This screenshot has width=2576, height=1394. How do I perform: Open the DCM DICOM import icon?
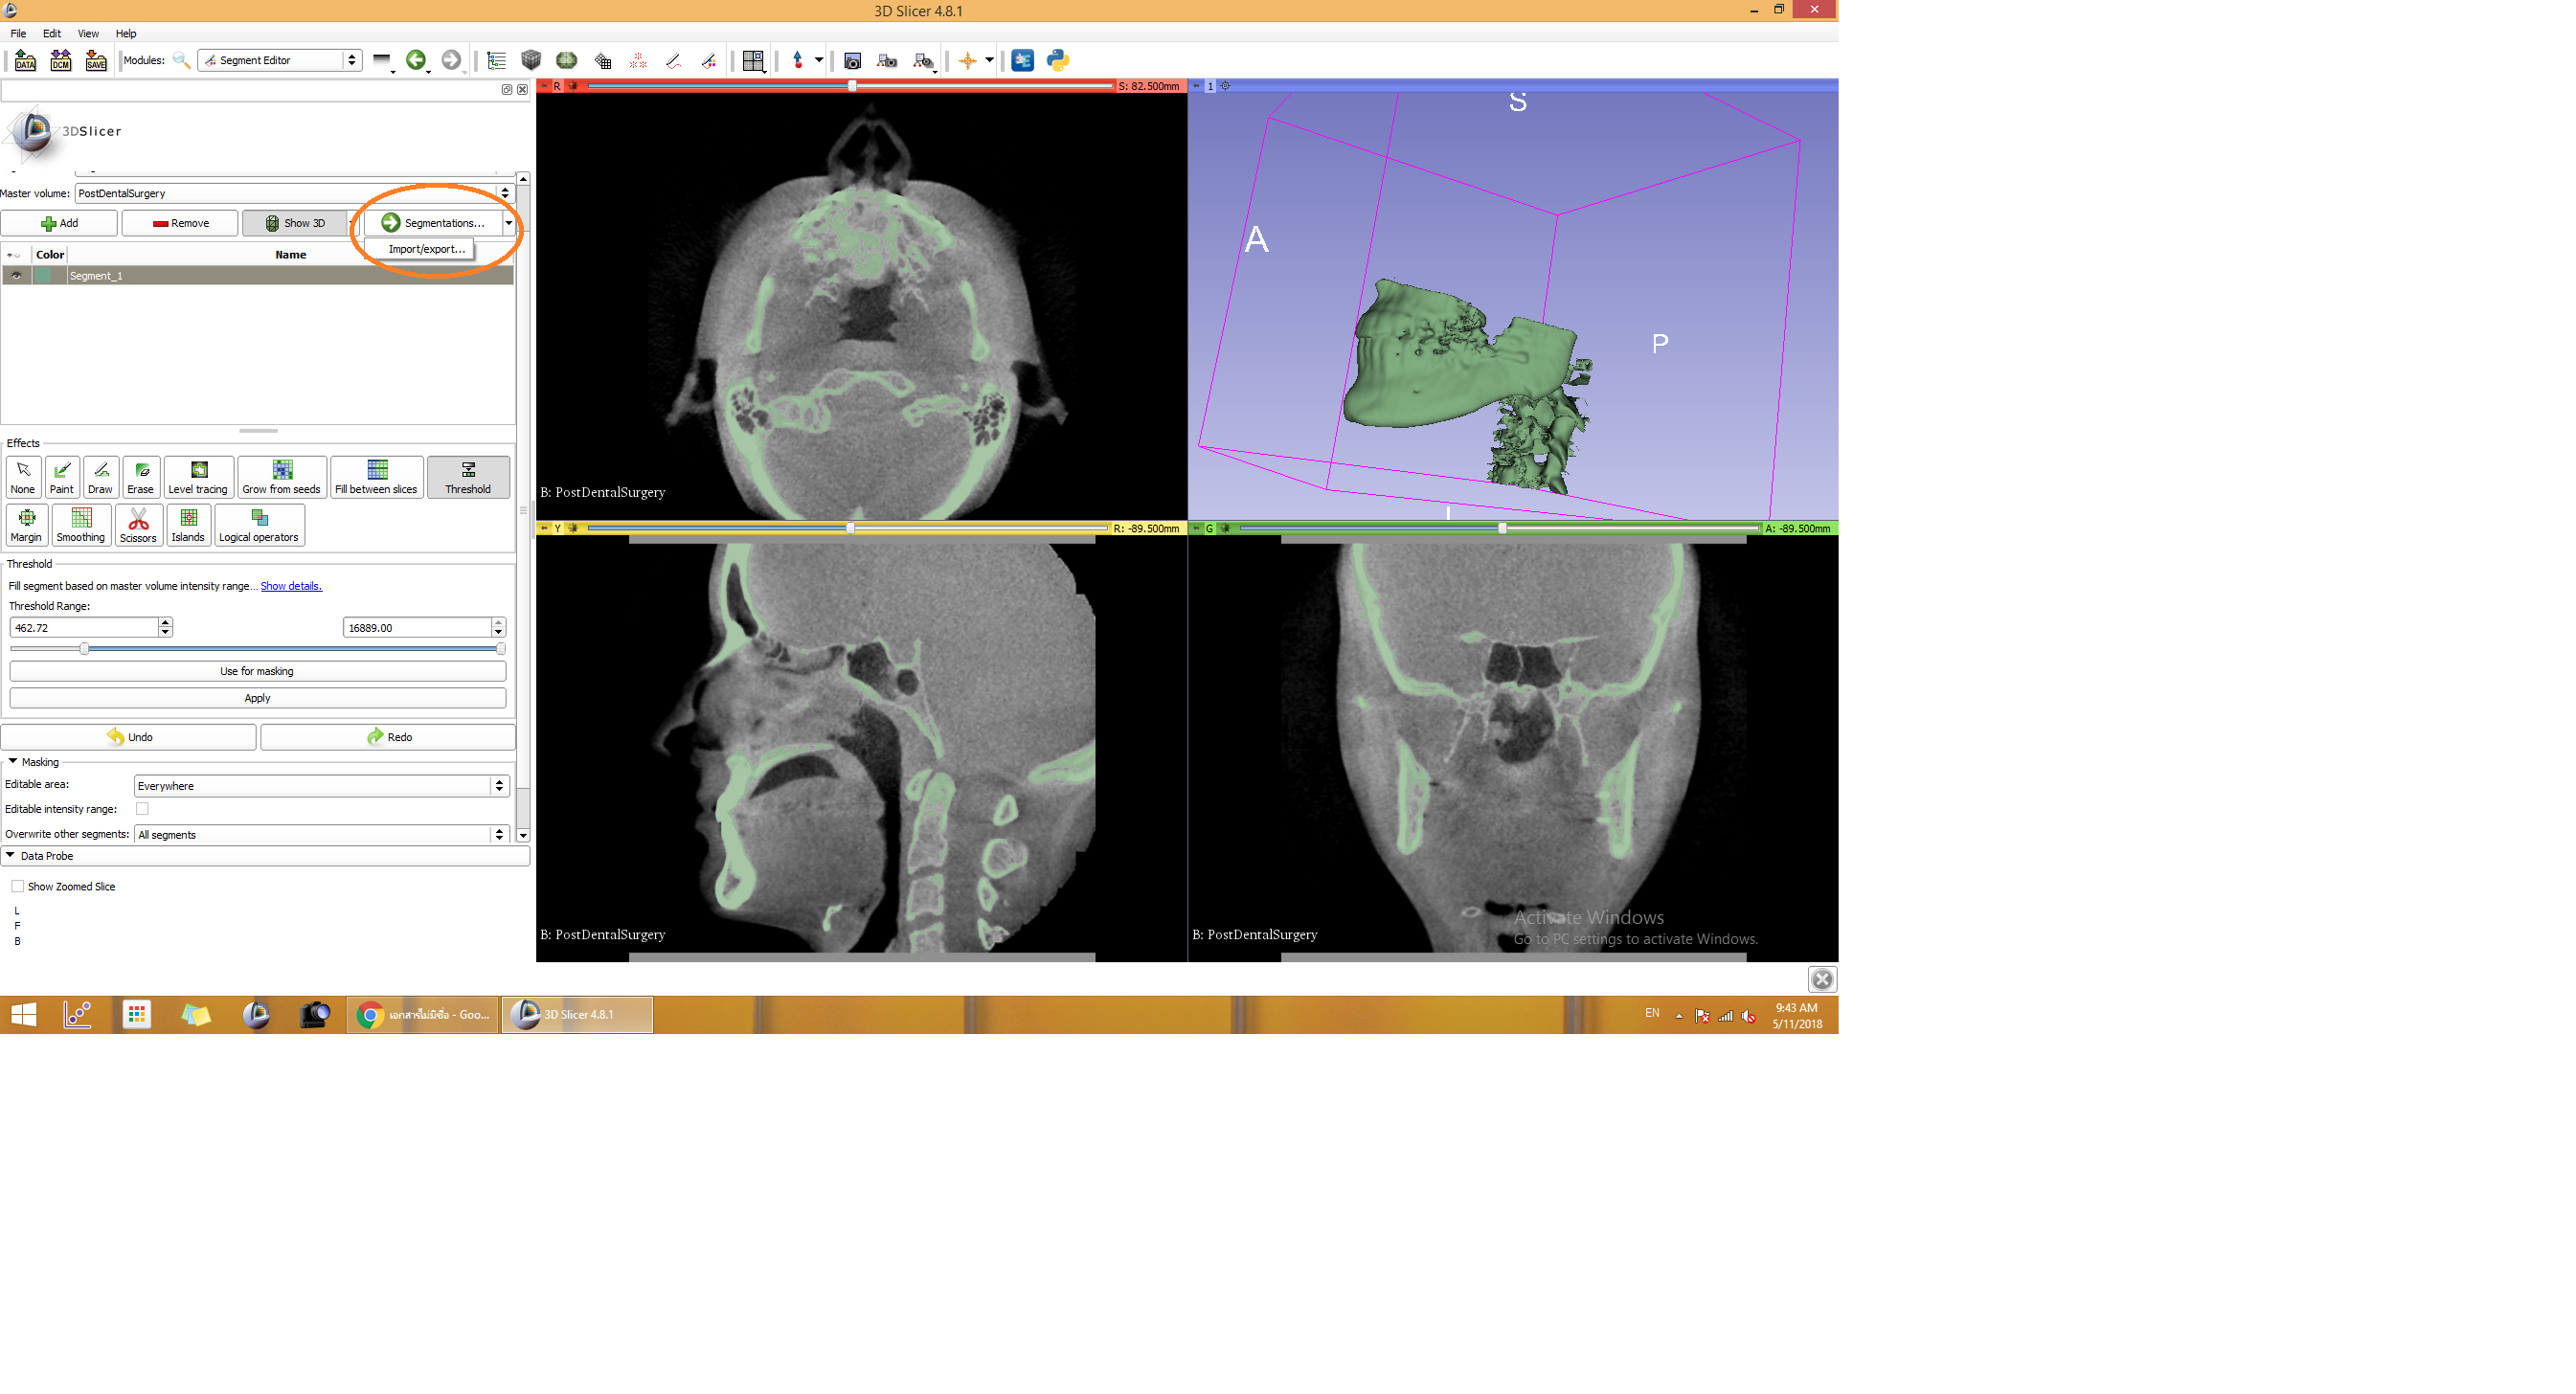pos(61,61)
